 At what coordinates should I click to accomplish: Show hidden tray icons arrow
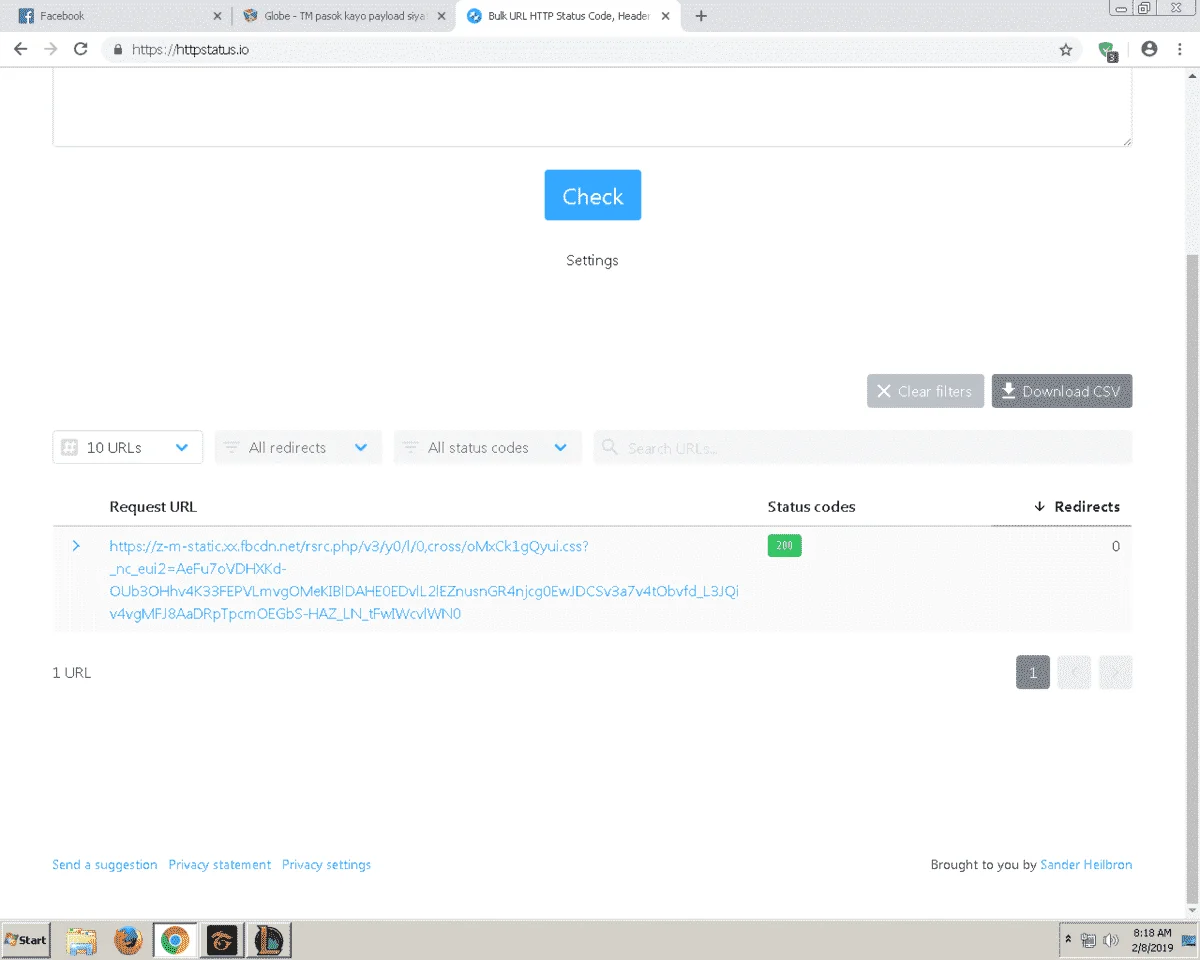pos(1069,940)
